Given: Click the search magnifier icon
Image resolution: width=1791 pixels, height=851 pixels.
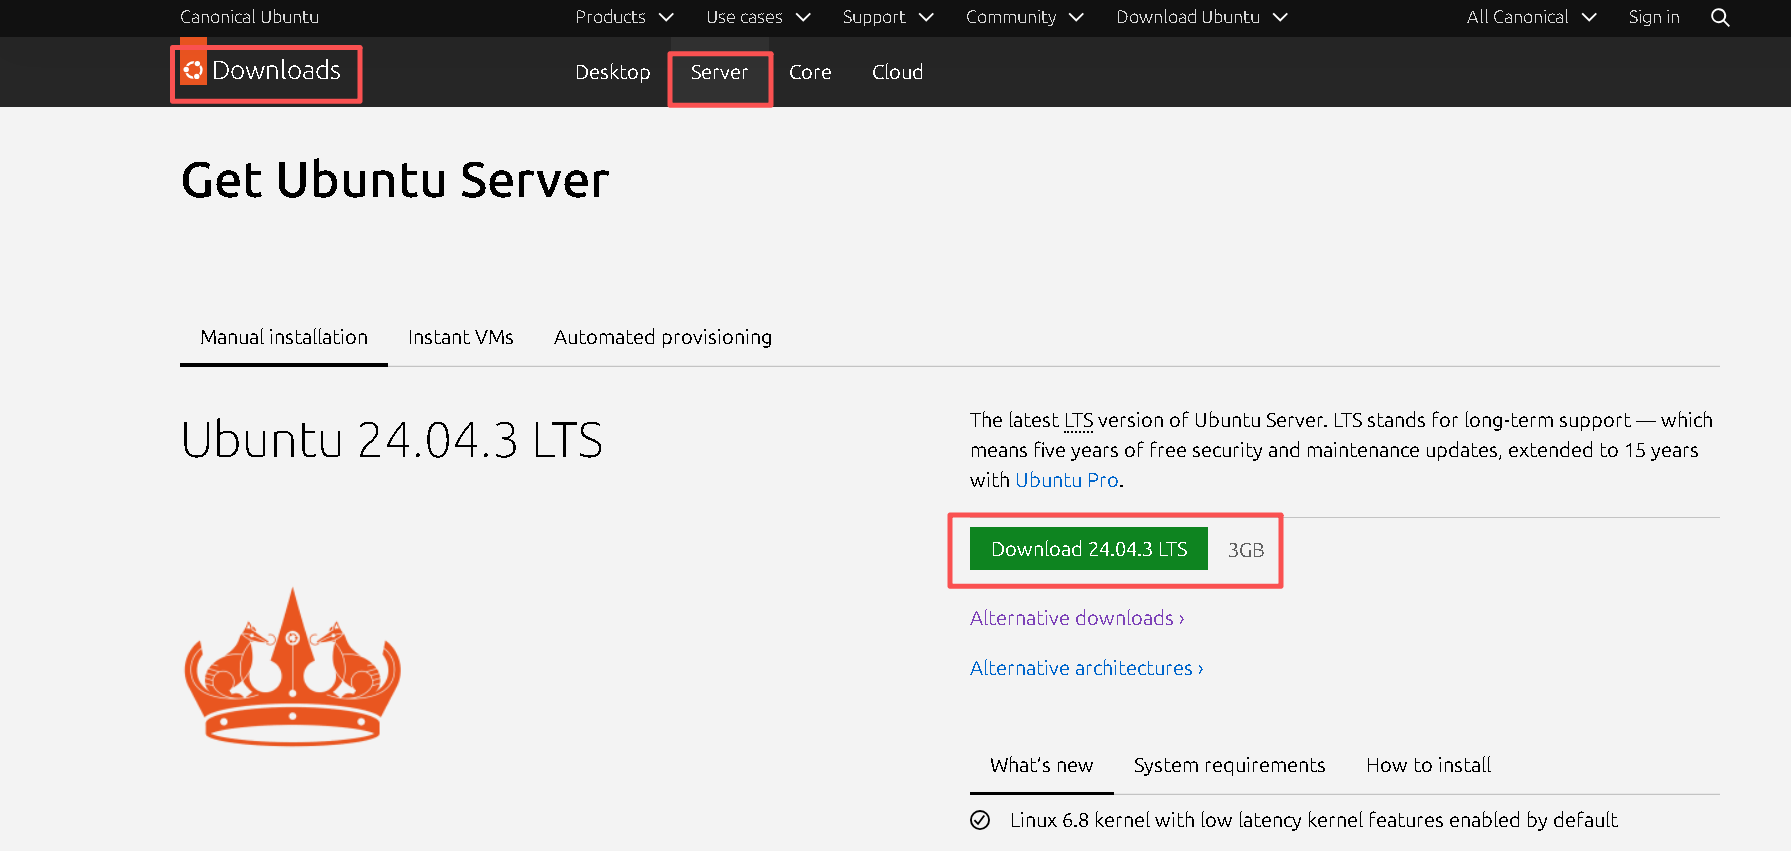Looking at the screenshot, I should point(1720,17).
